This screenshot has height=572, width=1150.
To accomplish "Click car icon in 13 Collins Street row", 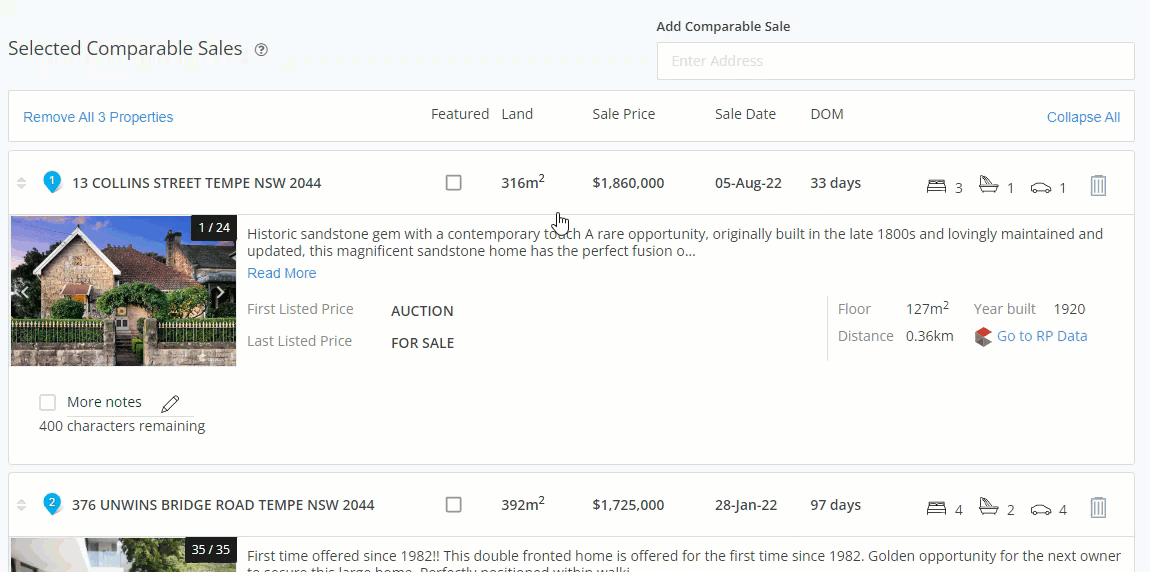I will 1041,188.
